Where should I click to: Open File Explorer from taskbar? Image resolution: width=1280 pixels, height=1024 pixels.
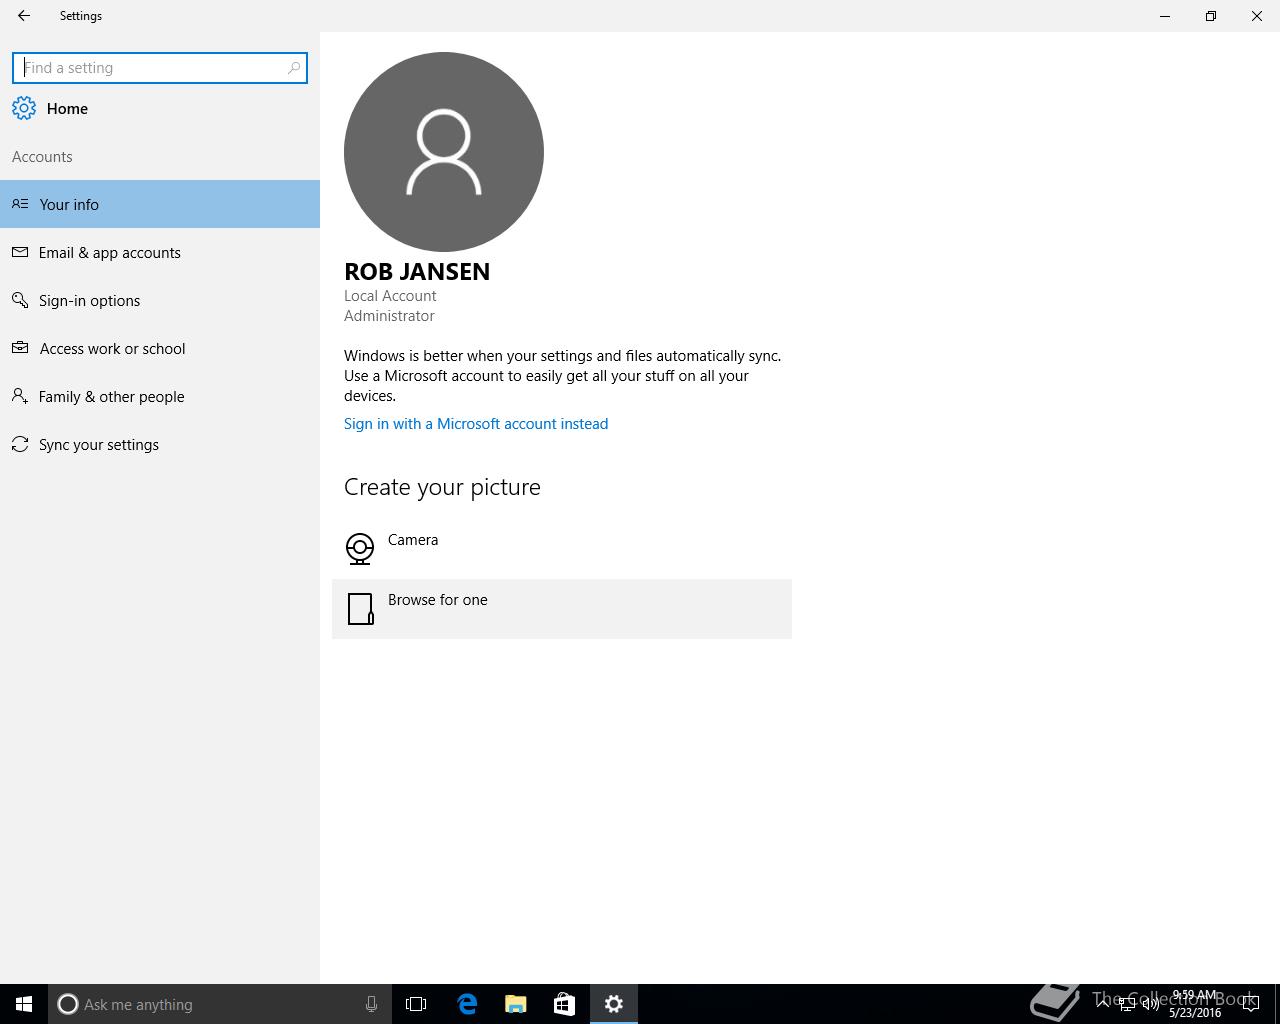(x=516, y=1004)
